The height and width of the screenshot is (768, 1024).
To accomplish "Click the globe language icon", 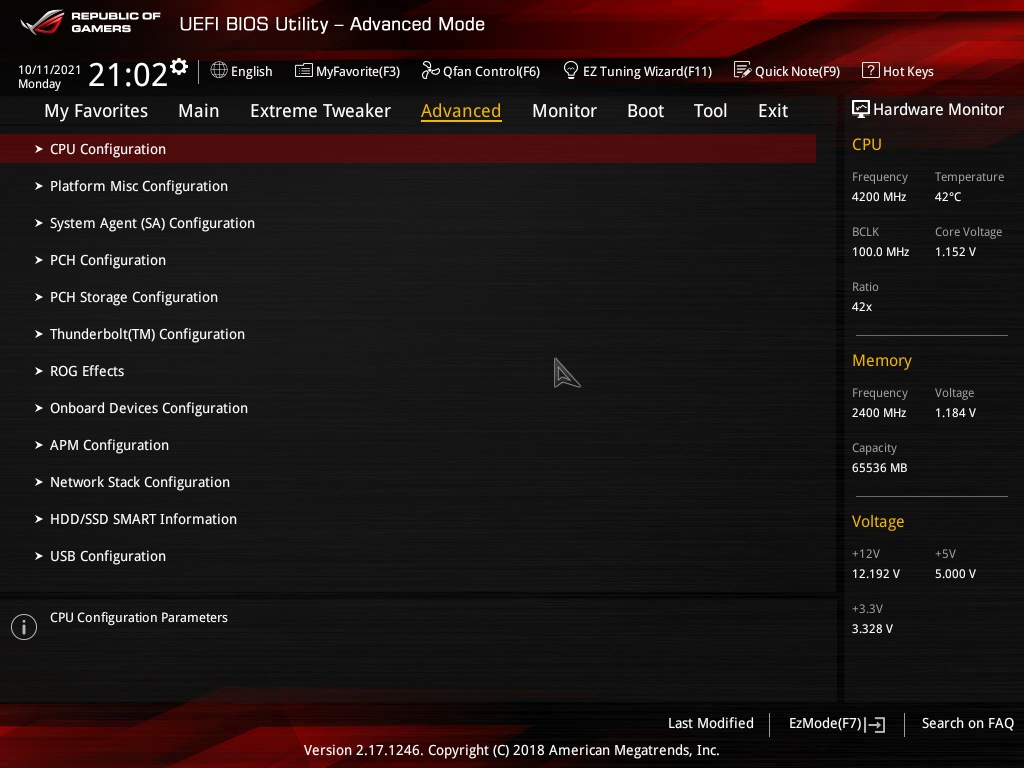I will click(x=219, y=70).
